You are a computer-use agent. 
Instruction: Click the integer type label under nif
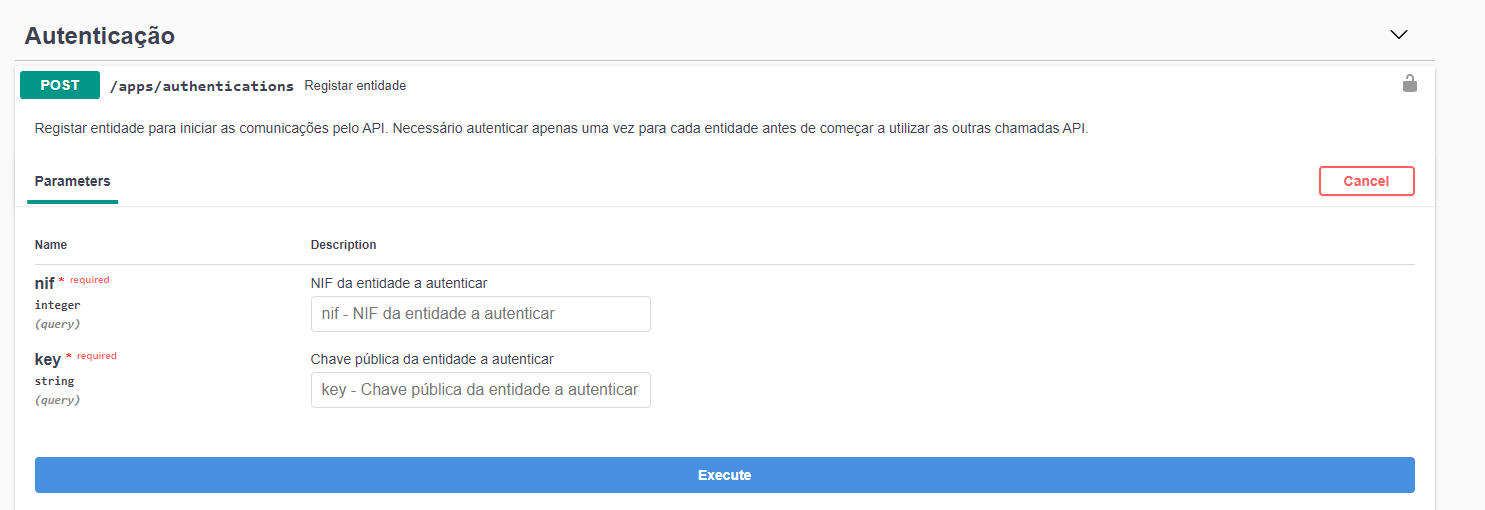(x=57, y=305)
